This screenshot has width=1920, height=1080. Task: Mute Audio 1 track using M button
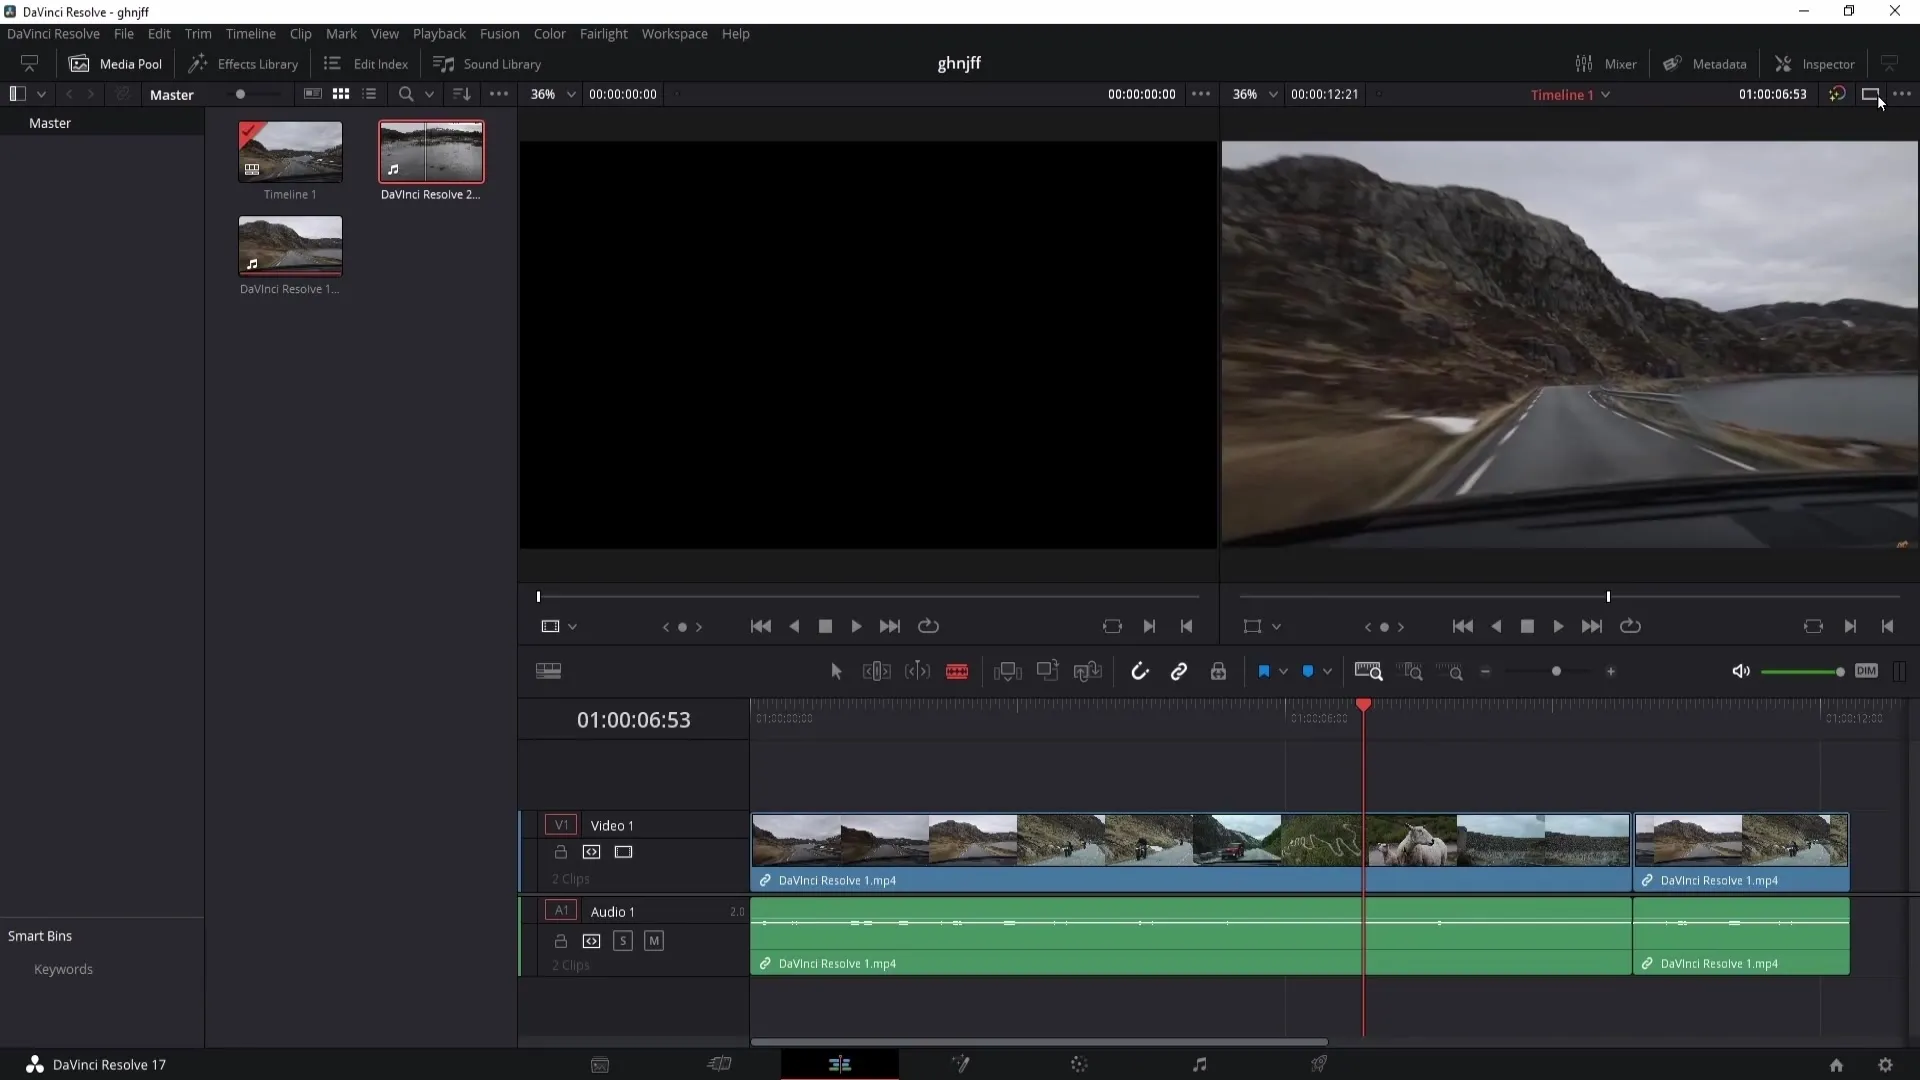pos(653,940)
